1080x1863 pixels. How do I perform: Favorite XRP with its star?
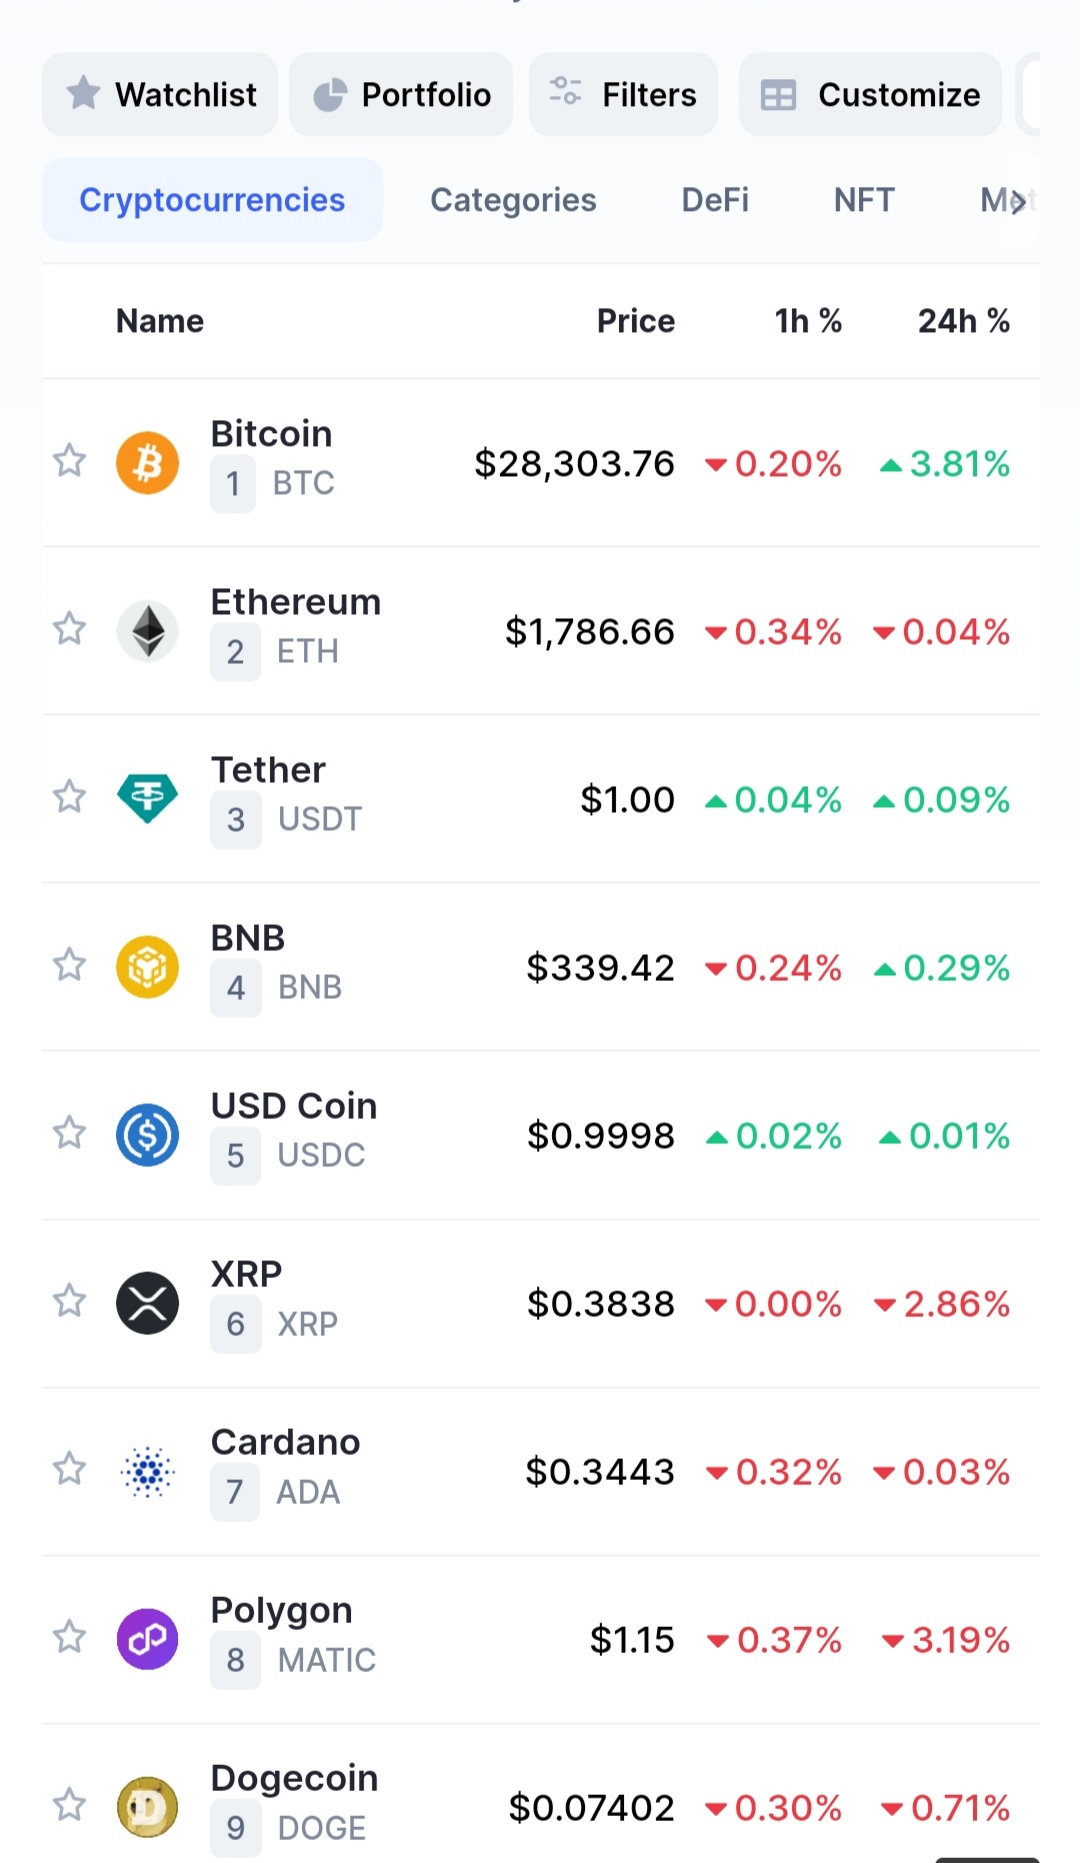69,1301
